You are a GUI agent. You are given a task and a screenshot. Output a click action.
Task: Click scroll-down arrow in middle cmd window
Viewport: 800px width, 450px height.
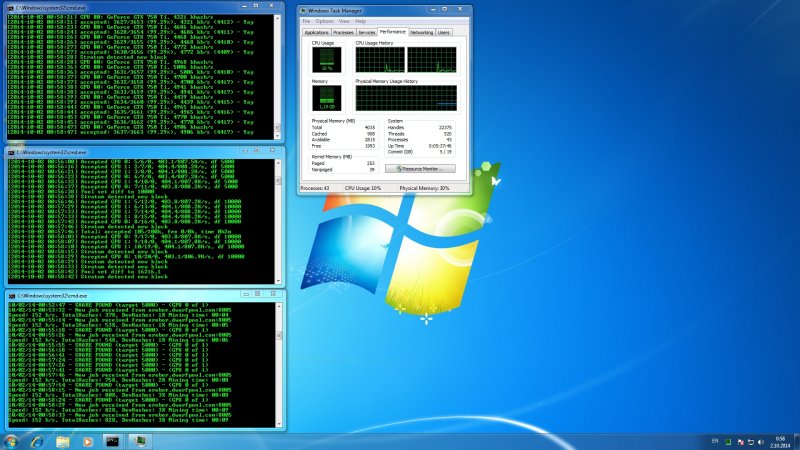278,281
